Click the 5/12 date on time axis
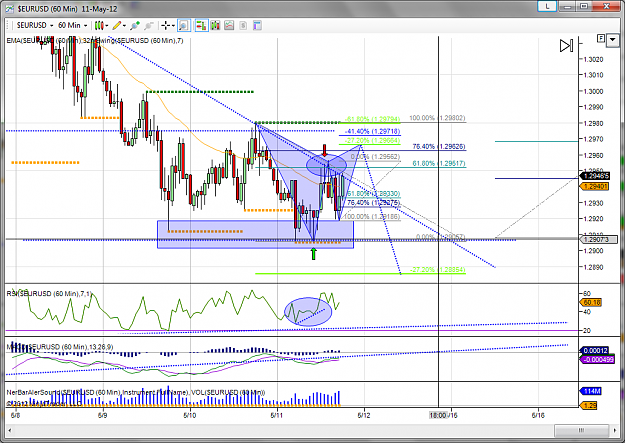 pos(364,415)
